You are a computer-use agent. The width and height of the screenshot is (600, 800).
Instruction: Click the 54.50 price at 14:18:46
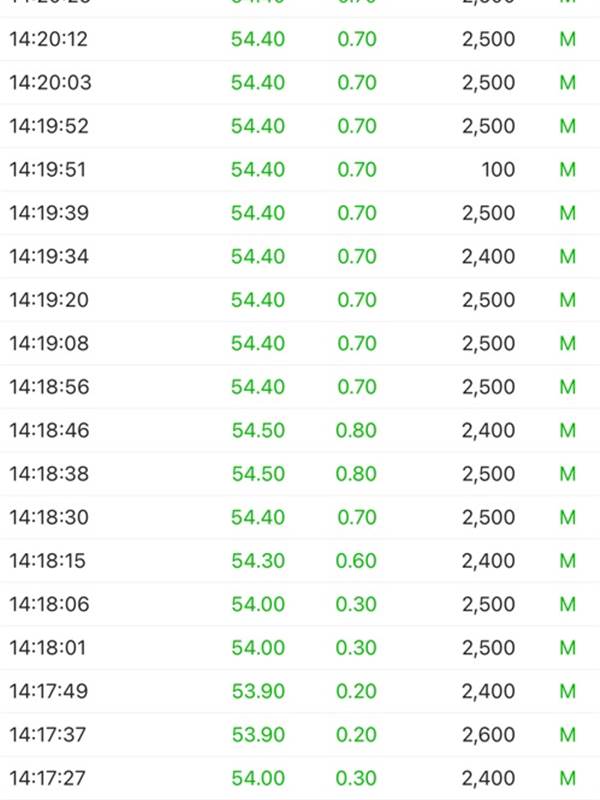coord(258,430)
